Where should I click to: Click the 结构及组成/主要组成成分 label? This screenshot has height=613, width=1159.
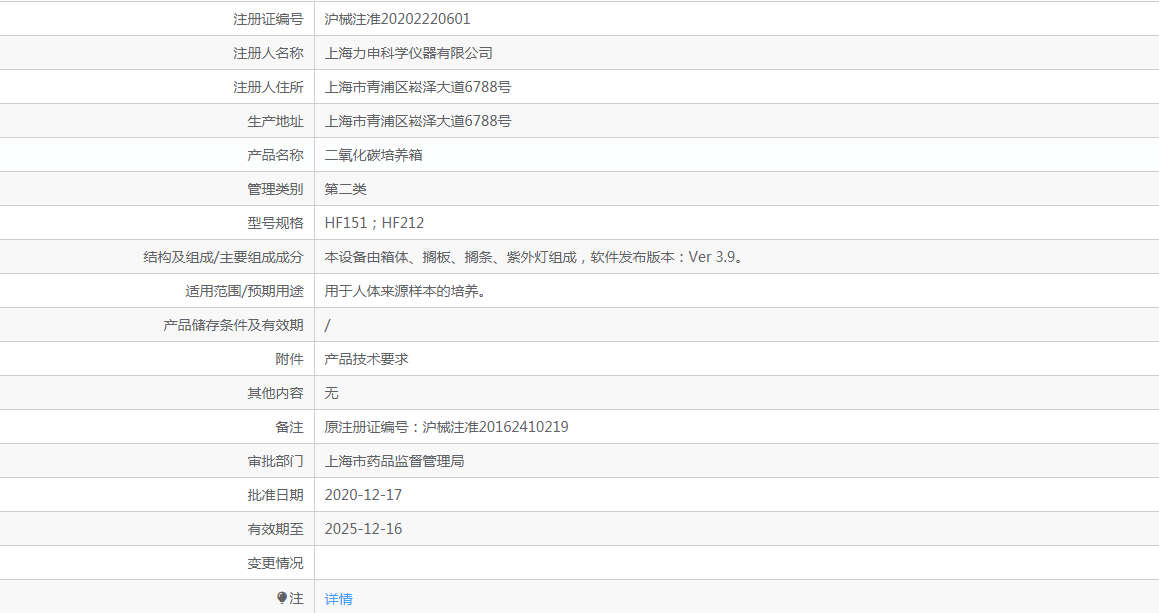pos(223,257)
